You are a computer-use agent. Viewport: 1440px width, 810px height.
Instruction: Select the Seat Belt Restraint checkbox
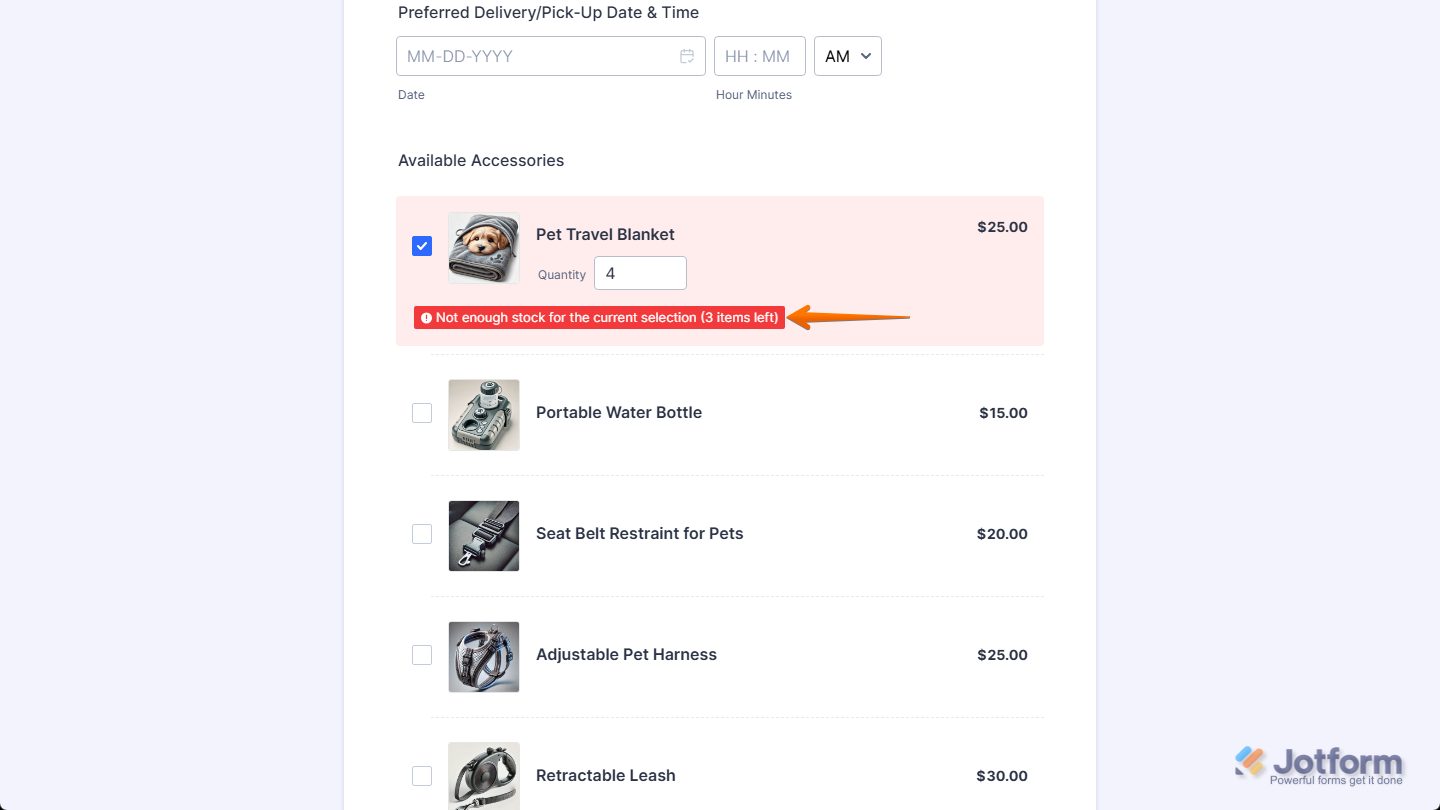[x=422, y=534]
